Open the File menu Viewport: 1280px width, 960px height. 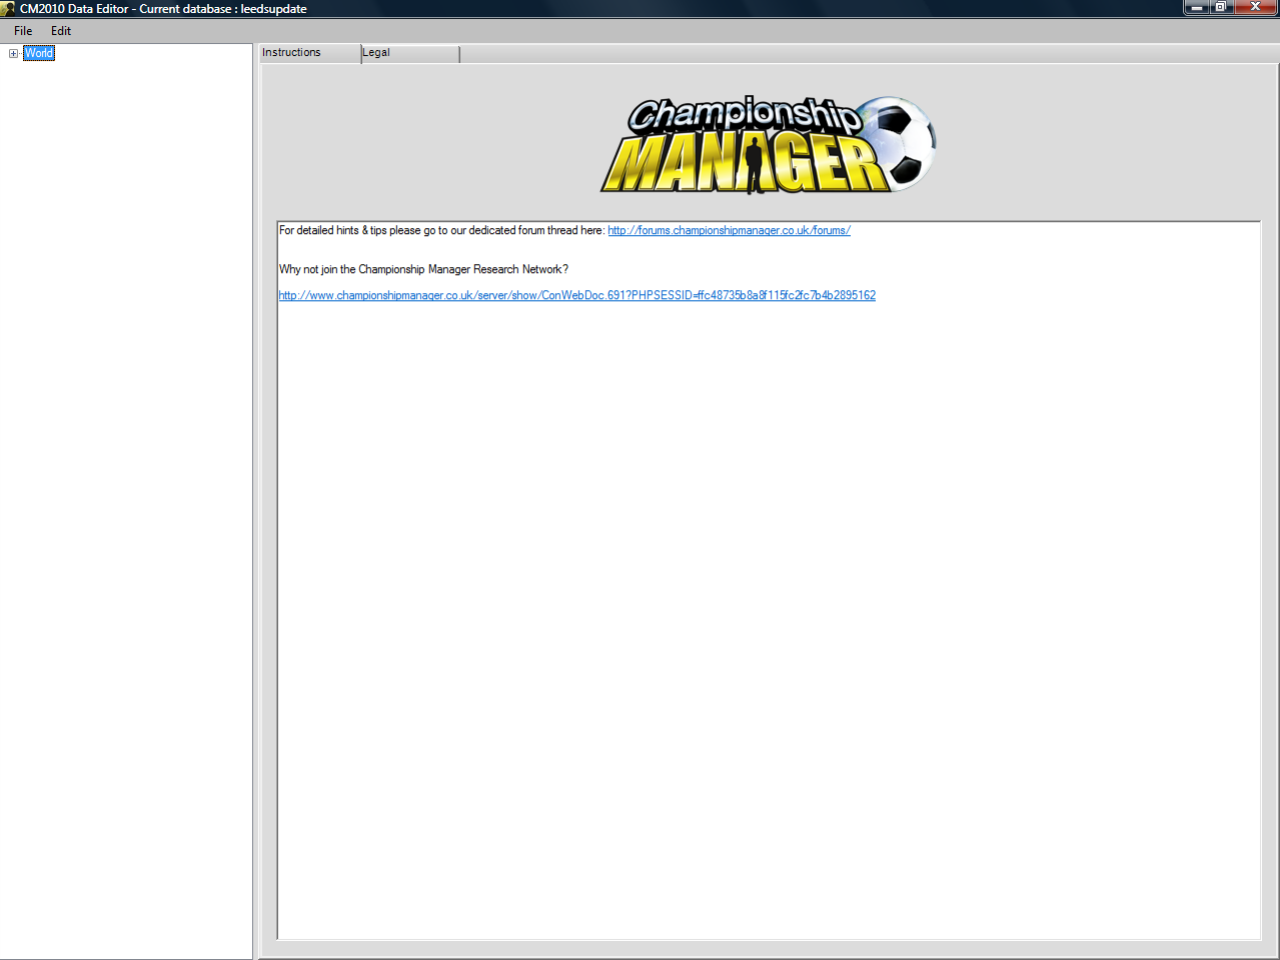tap(23, 31)
